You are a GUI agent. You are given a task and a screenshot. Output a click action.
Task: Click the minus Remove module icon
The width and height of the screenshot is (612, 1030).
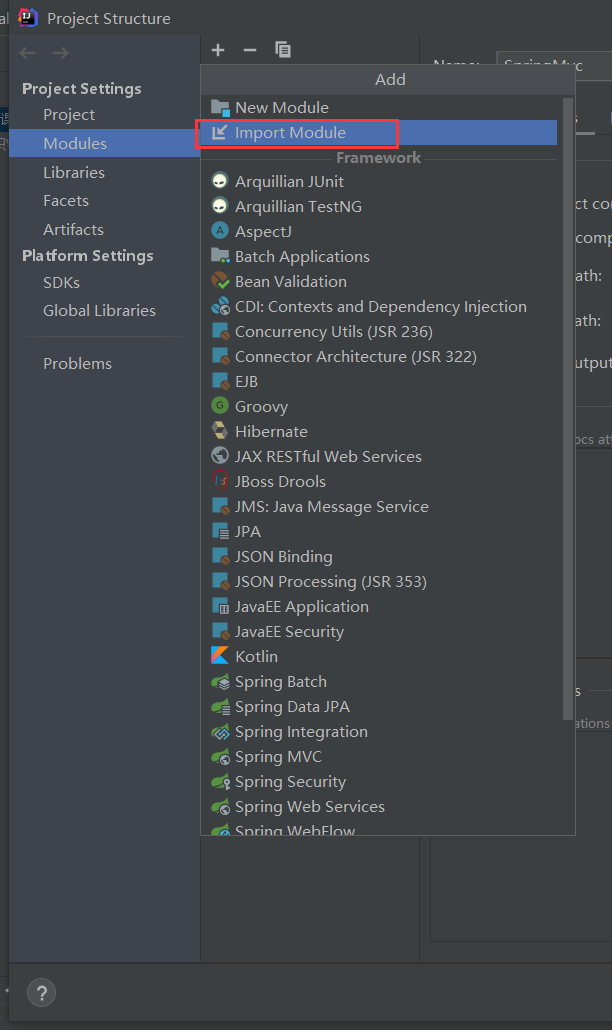tap(250, 50)
